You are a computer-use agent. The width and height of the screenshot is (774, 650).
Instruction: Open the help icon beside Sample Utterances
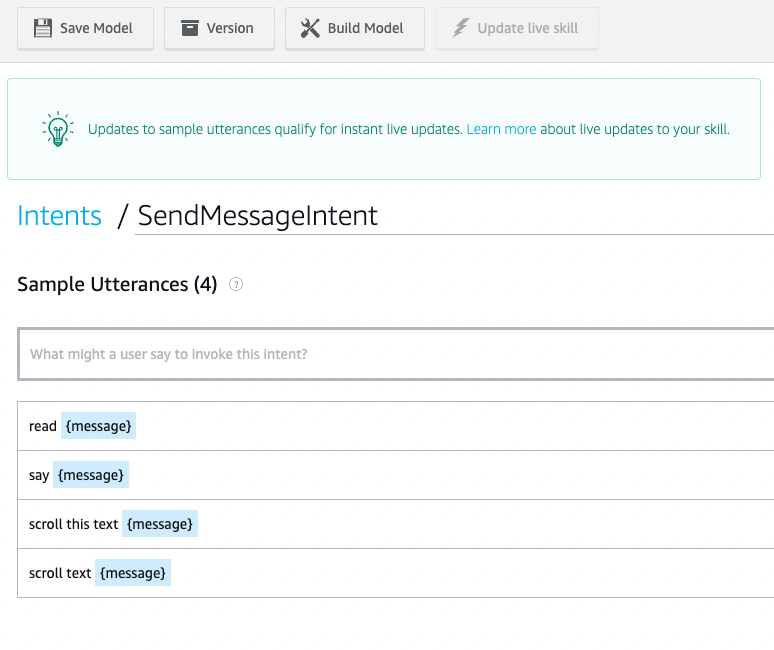(236, 285)
